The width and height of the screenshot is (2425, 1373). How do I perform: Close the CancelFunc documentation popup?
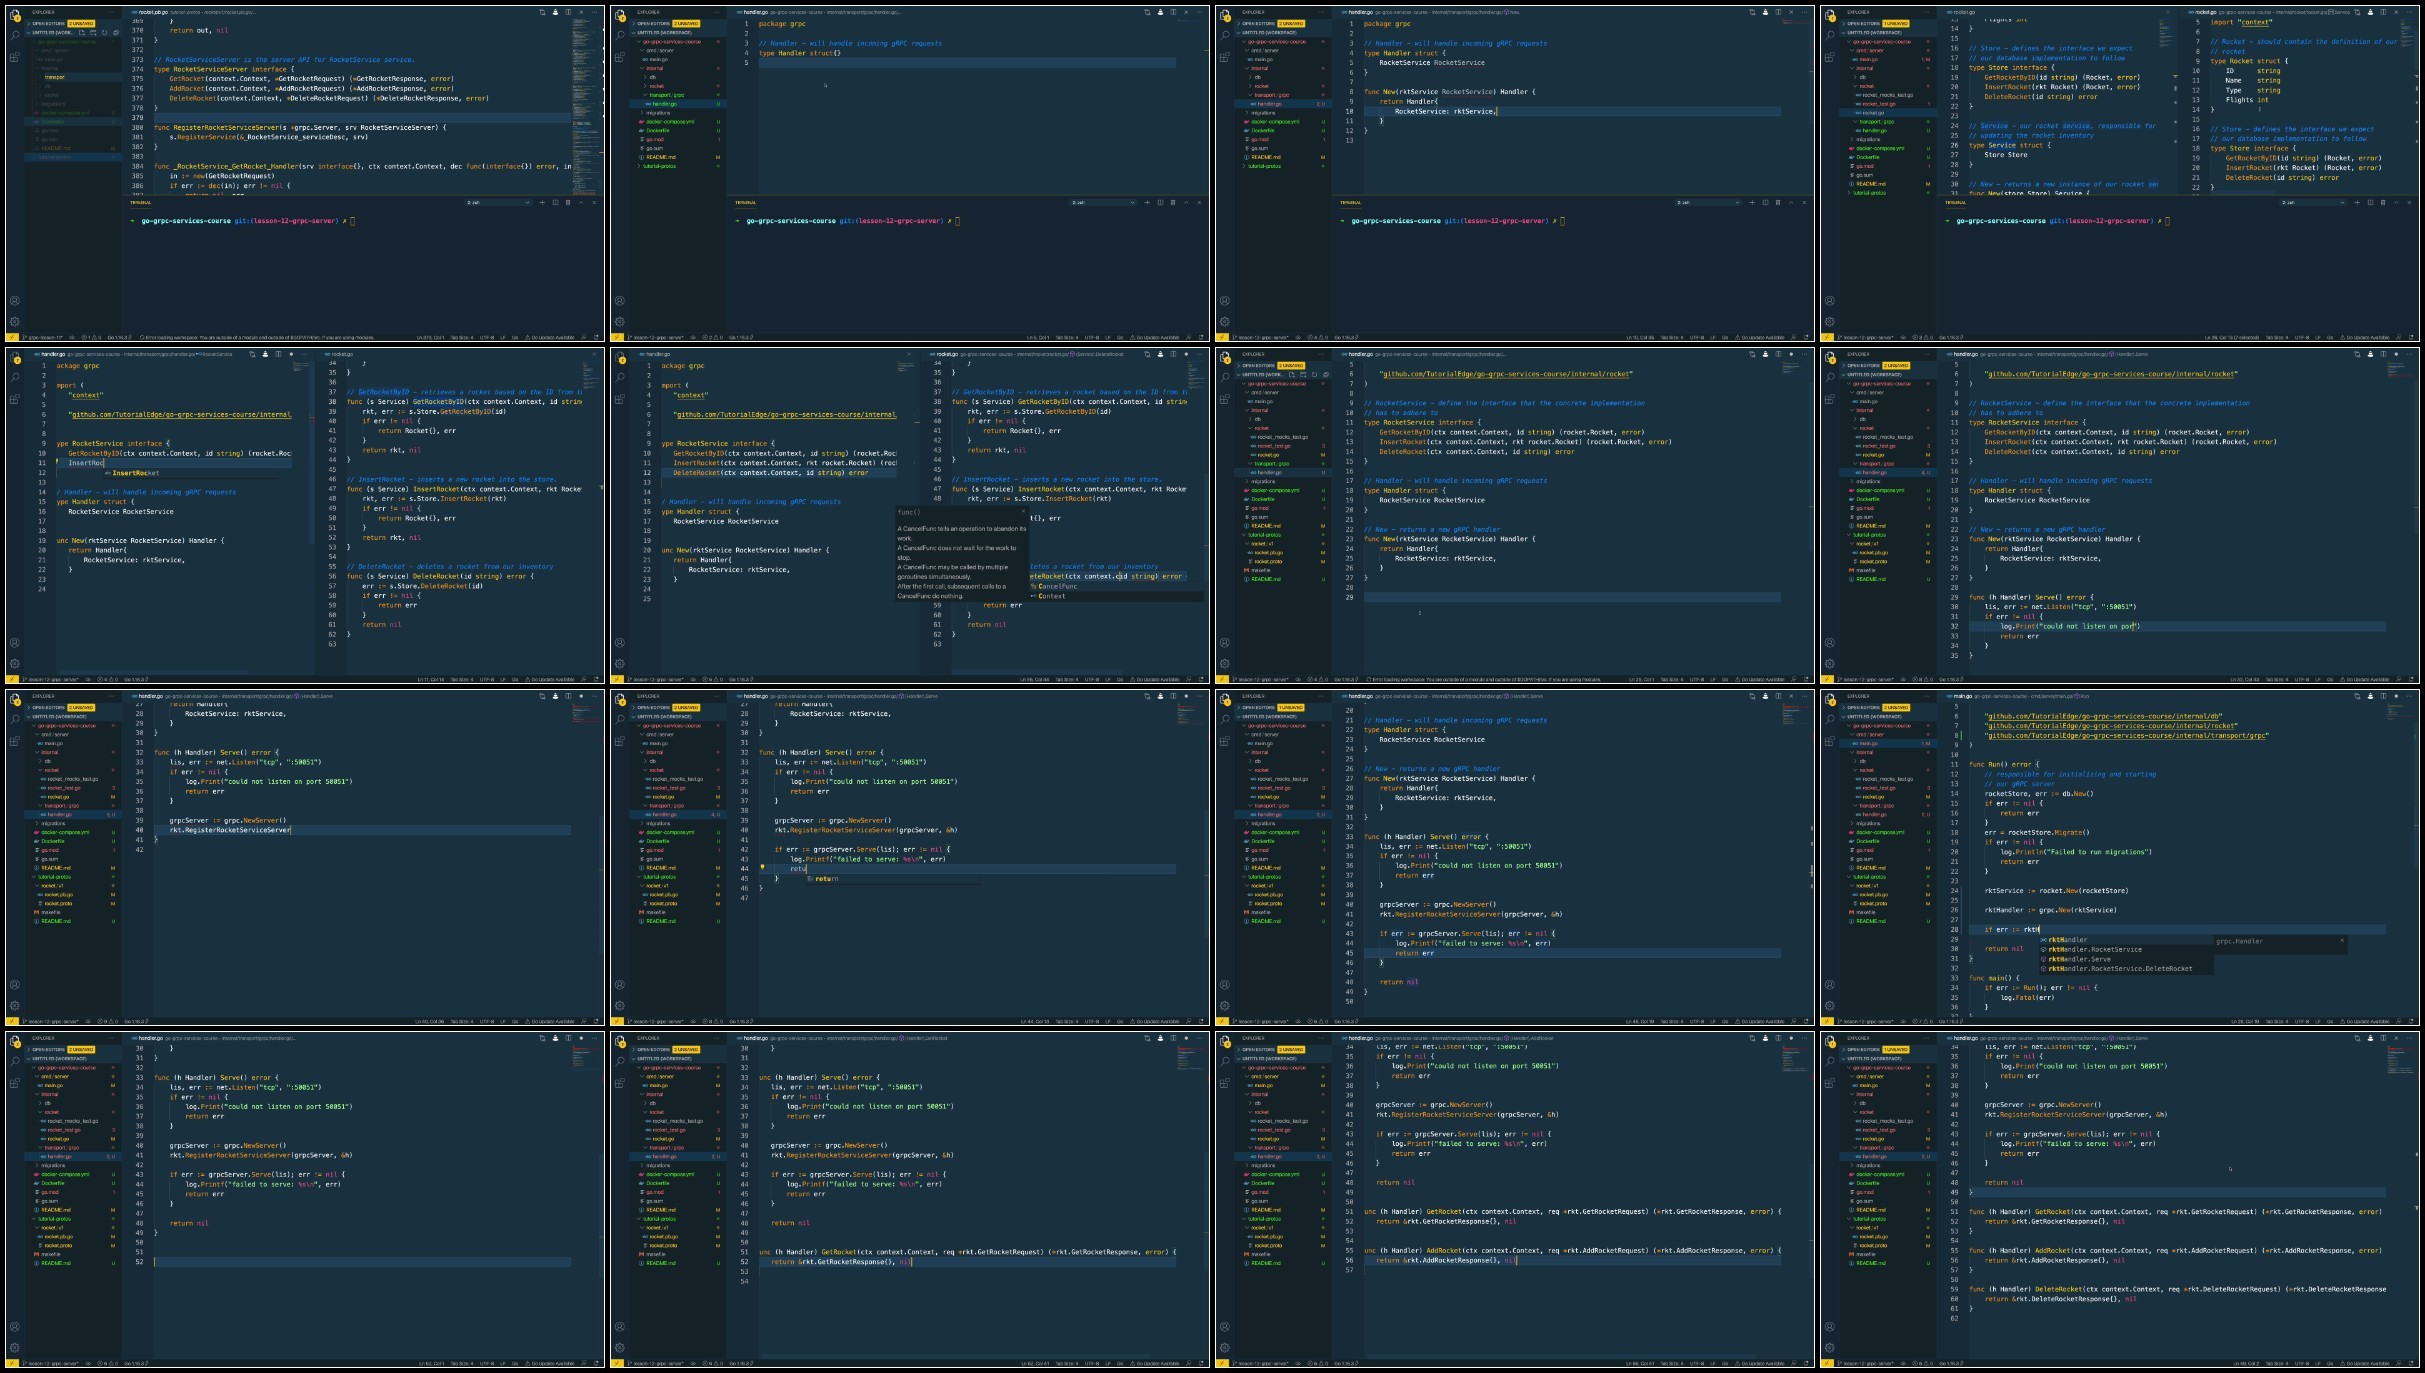[x=1023, y=512]
